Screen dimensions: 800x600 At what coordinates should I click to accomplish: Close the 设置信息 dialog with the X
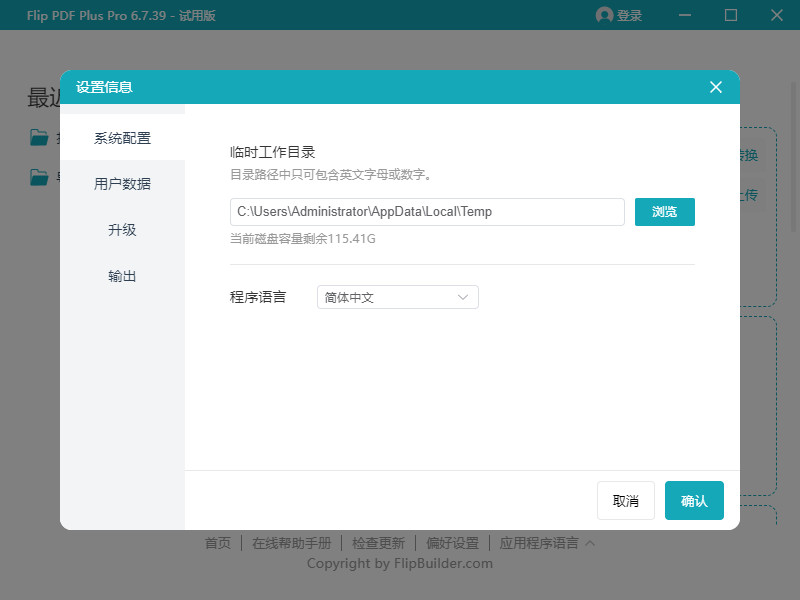[x=716, y=87]
